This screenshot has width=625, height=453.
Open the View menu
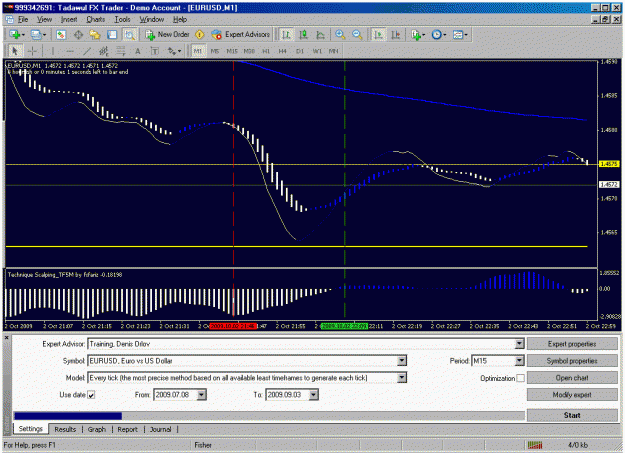[x=44, y=20]
